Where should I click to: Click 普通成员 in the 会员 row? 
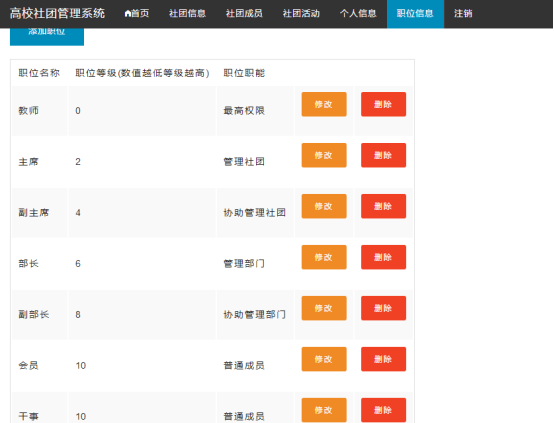pyautogui.click(x=244, y=365)
